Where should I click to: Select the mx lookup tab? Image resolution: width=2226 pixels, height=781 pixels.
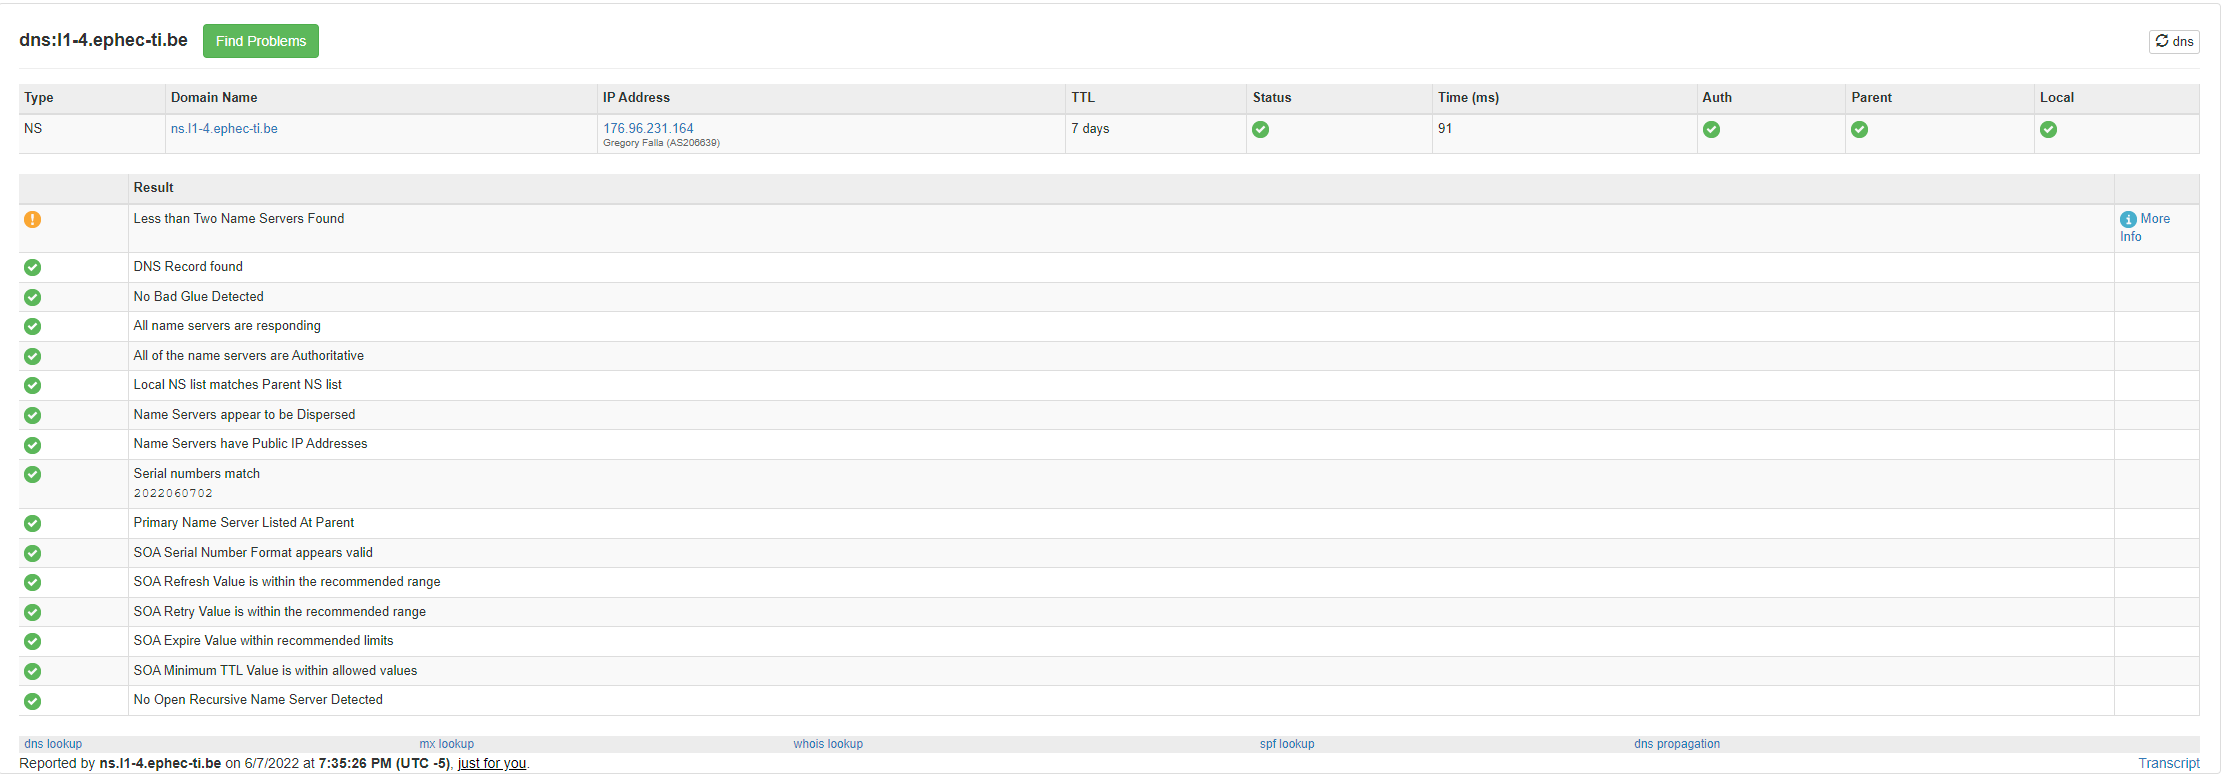click(447, 744)
